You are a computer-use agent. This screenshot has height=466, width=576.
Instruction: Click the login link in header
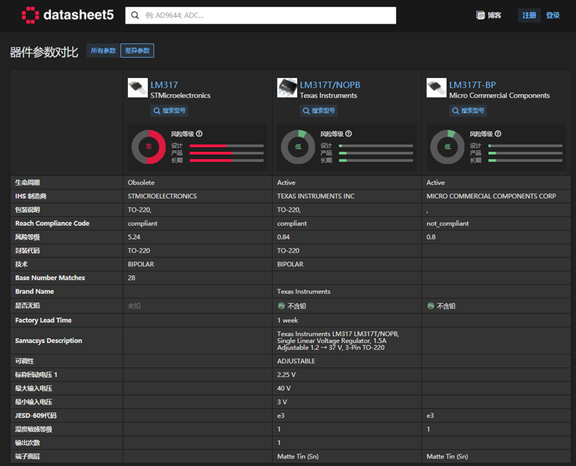click(552, 15)
